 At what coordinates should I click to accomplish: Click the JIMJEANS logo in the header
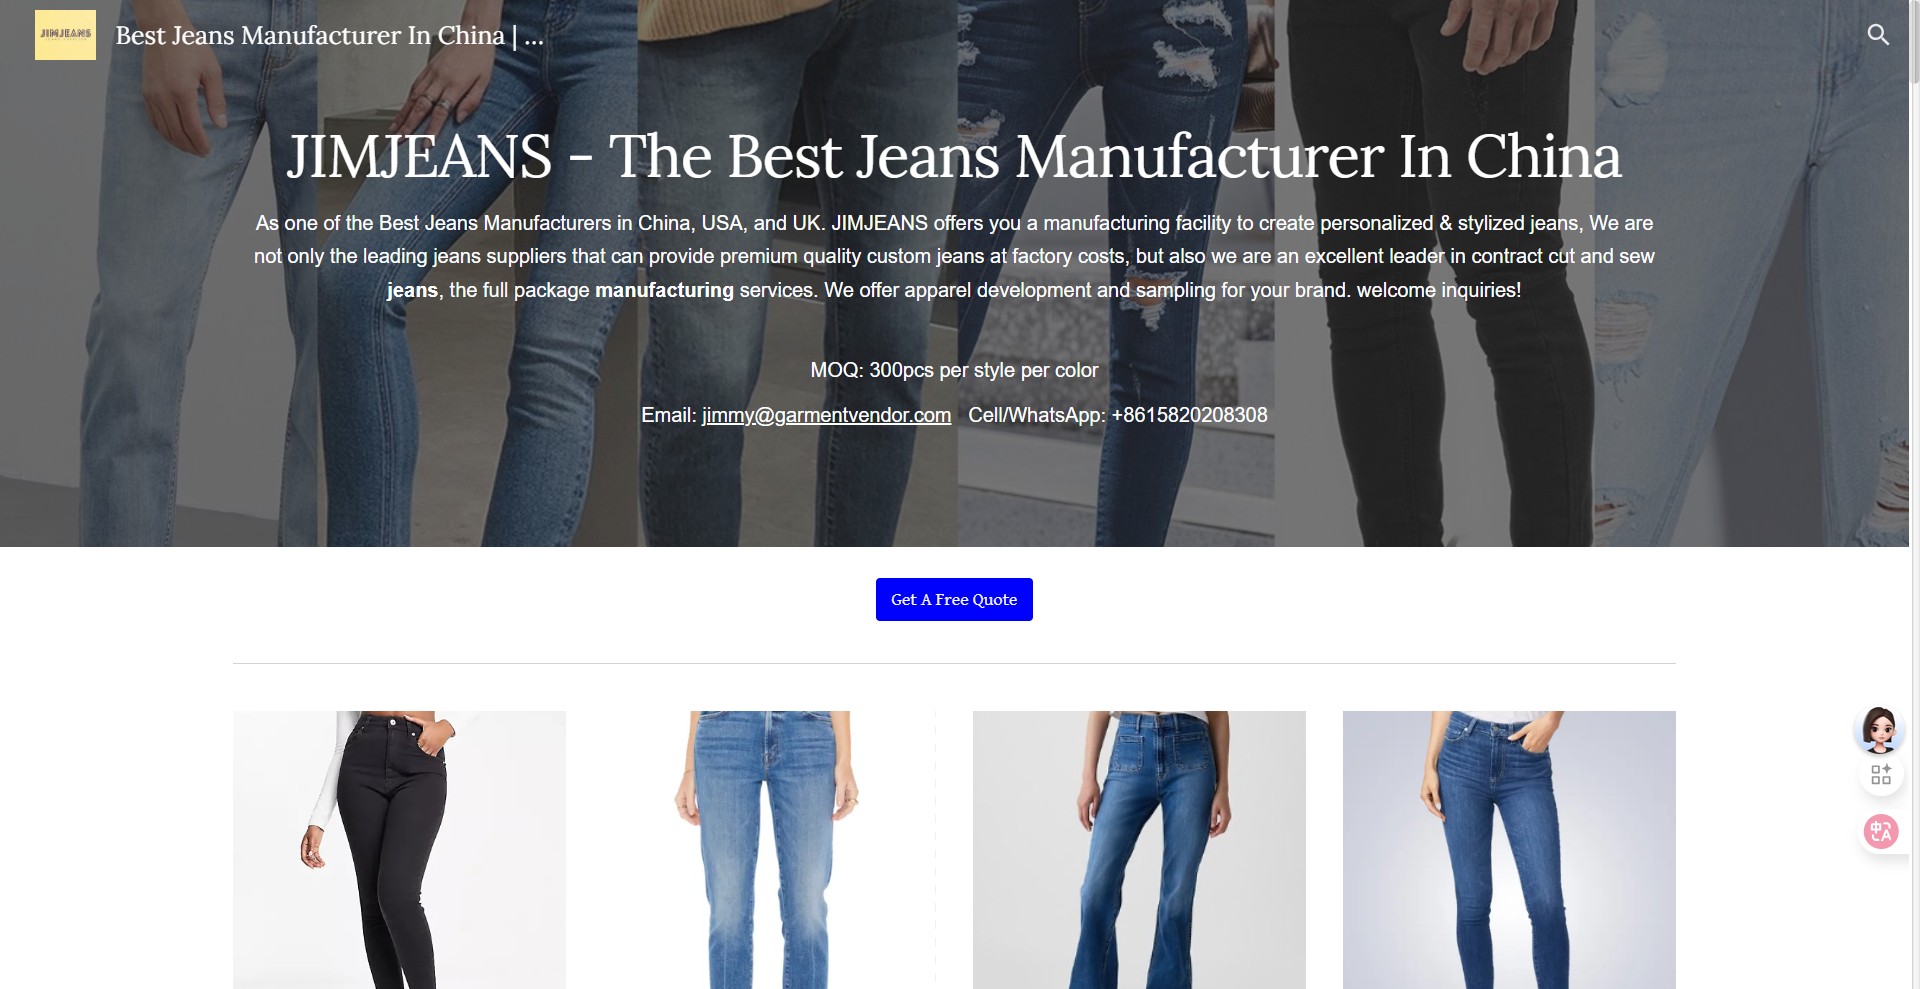65,35
